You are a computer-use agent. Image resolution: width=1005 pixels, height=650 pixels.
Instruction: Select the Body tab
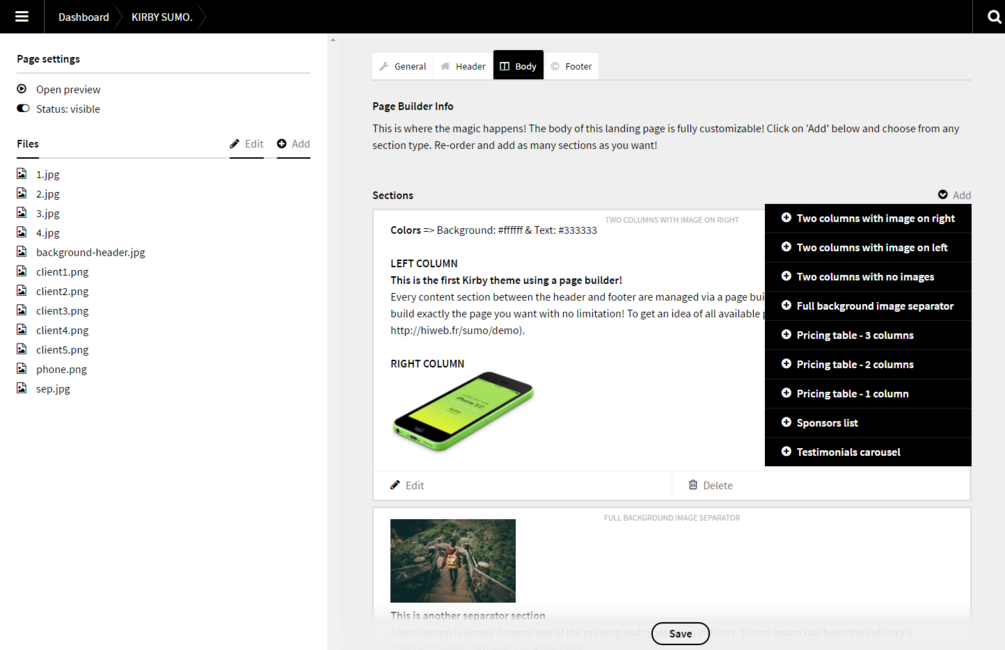click(x=519, y=65)
